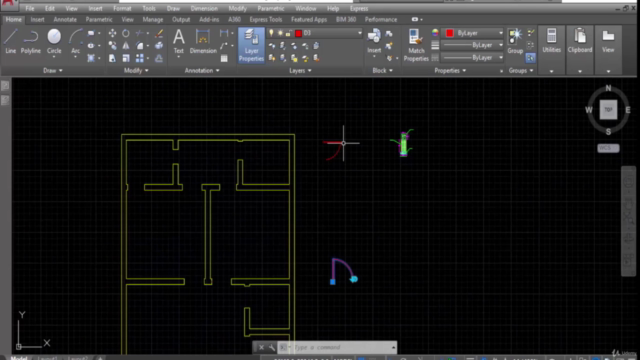Click the View panel button
The height and width of the screenshot is (360, 640).
click(608, 41)
